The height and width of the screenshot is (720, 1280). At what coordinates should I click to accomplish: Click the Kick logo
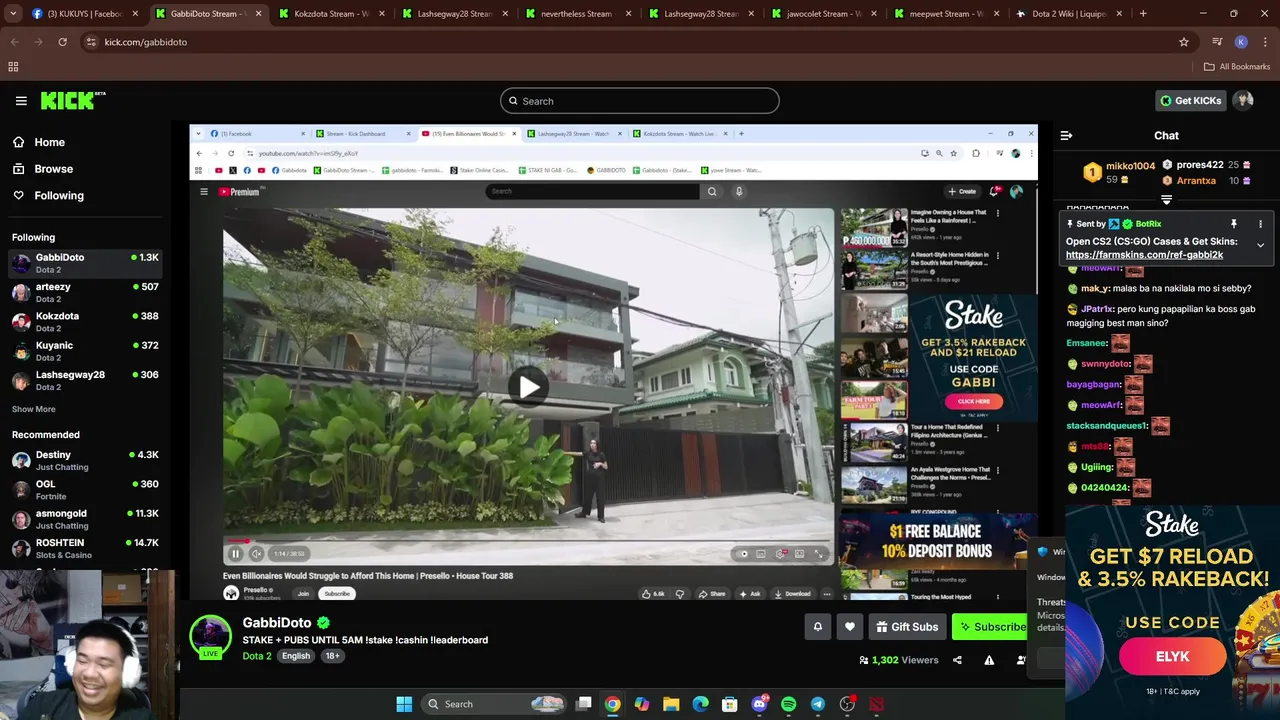73,100
